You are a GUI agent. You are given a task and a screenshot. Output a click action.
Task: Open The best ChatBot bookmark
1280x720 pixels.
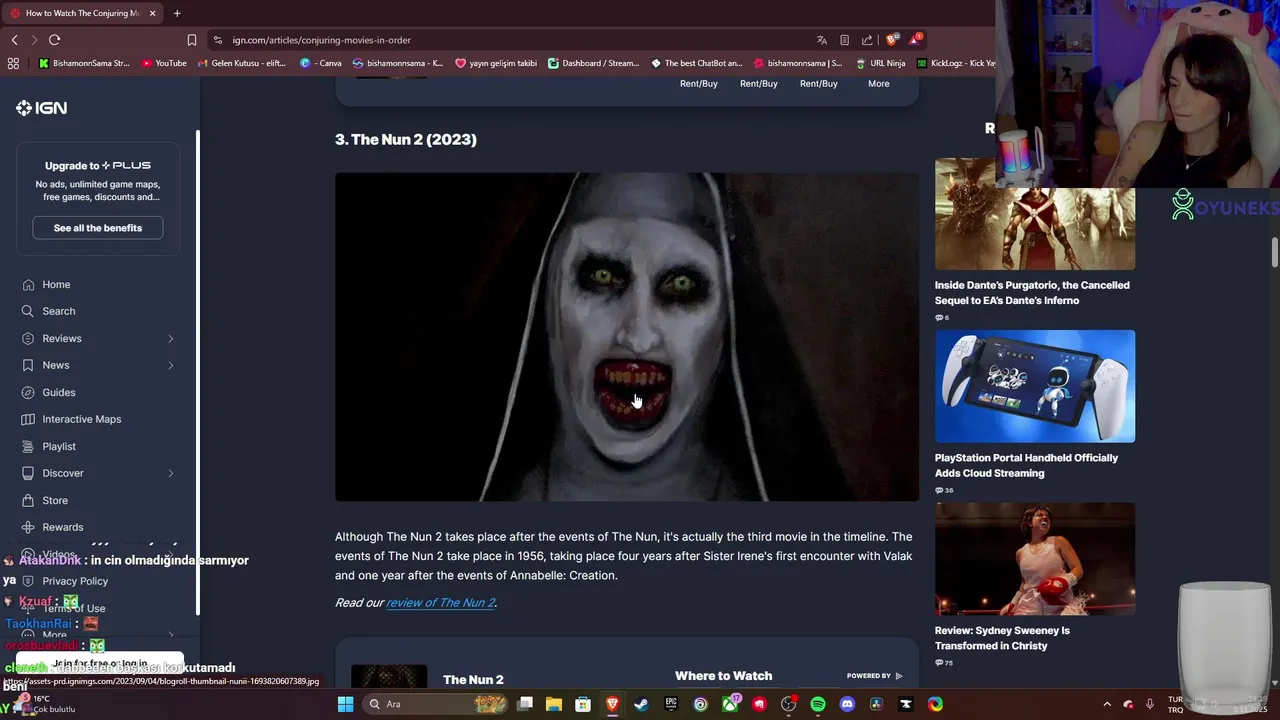[697, 63]
